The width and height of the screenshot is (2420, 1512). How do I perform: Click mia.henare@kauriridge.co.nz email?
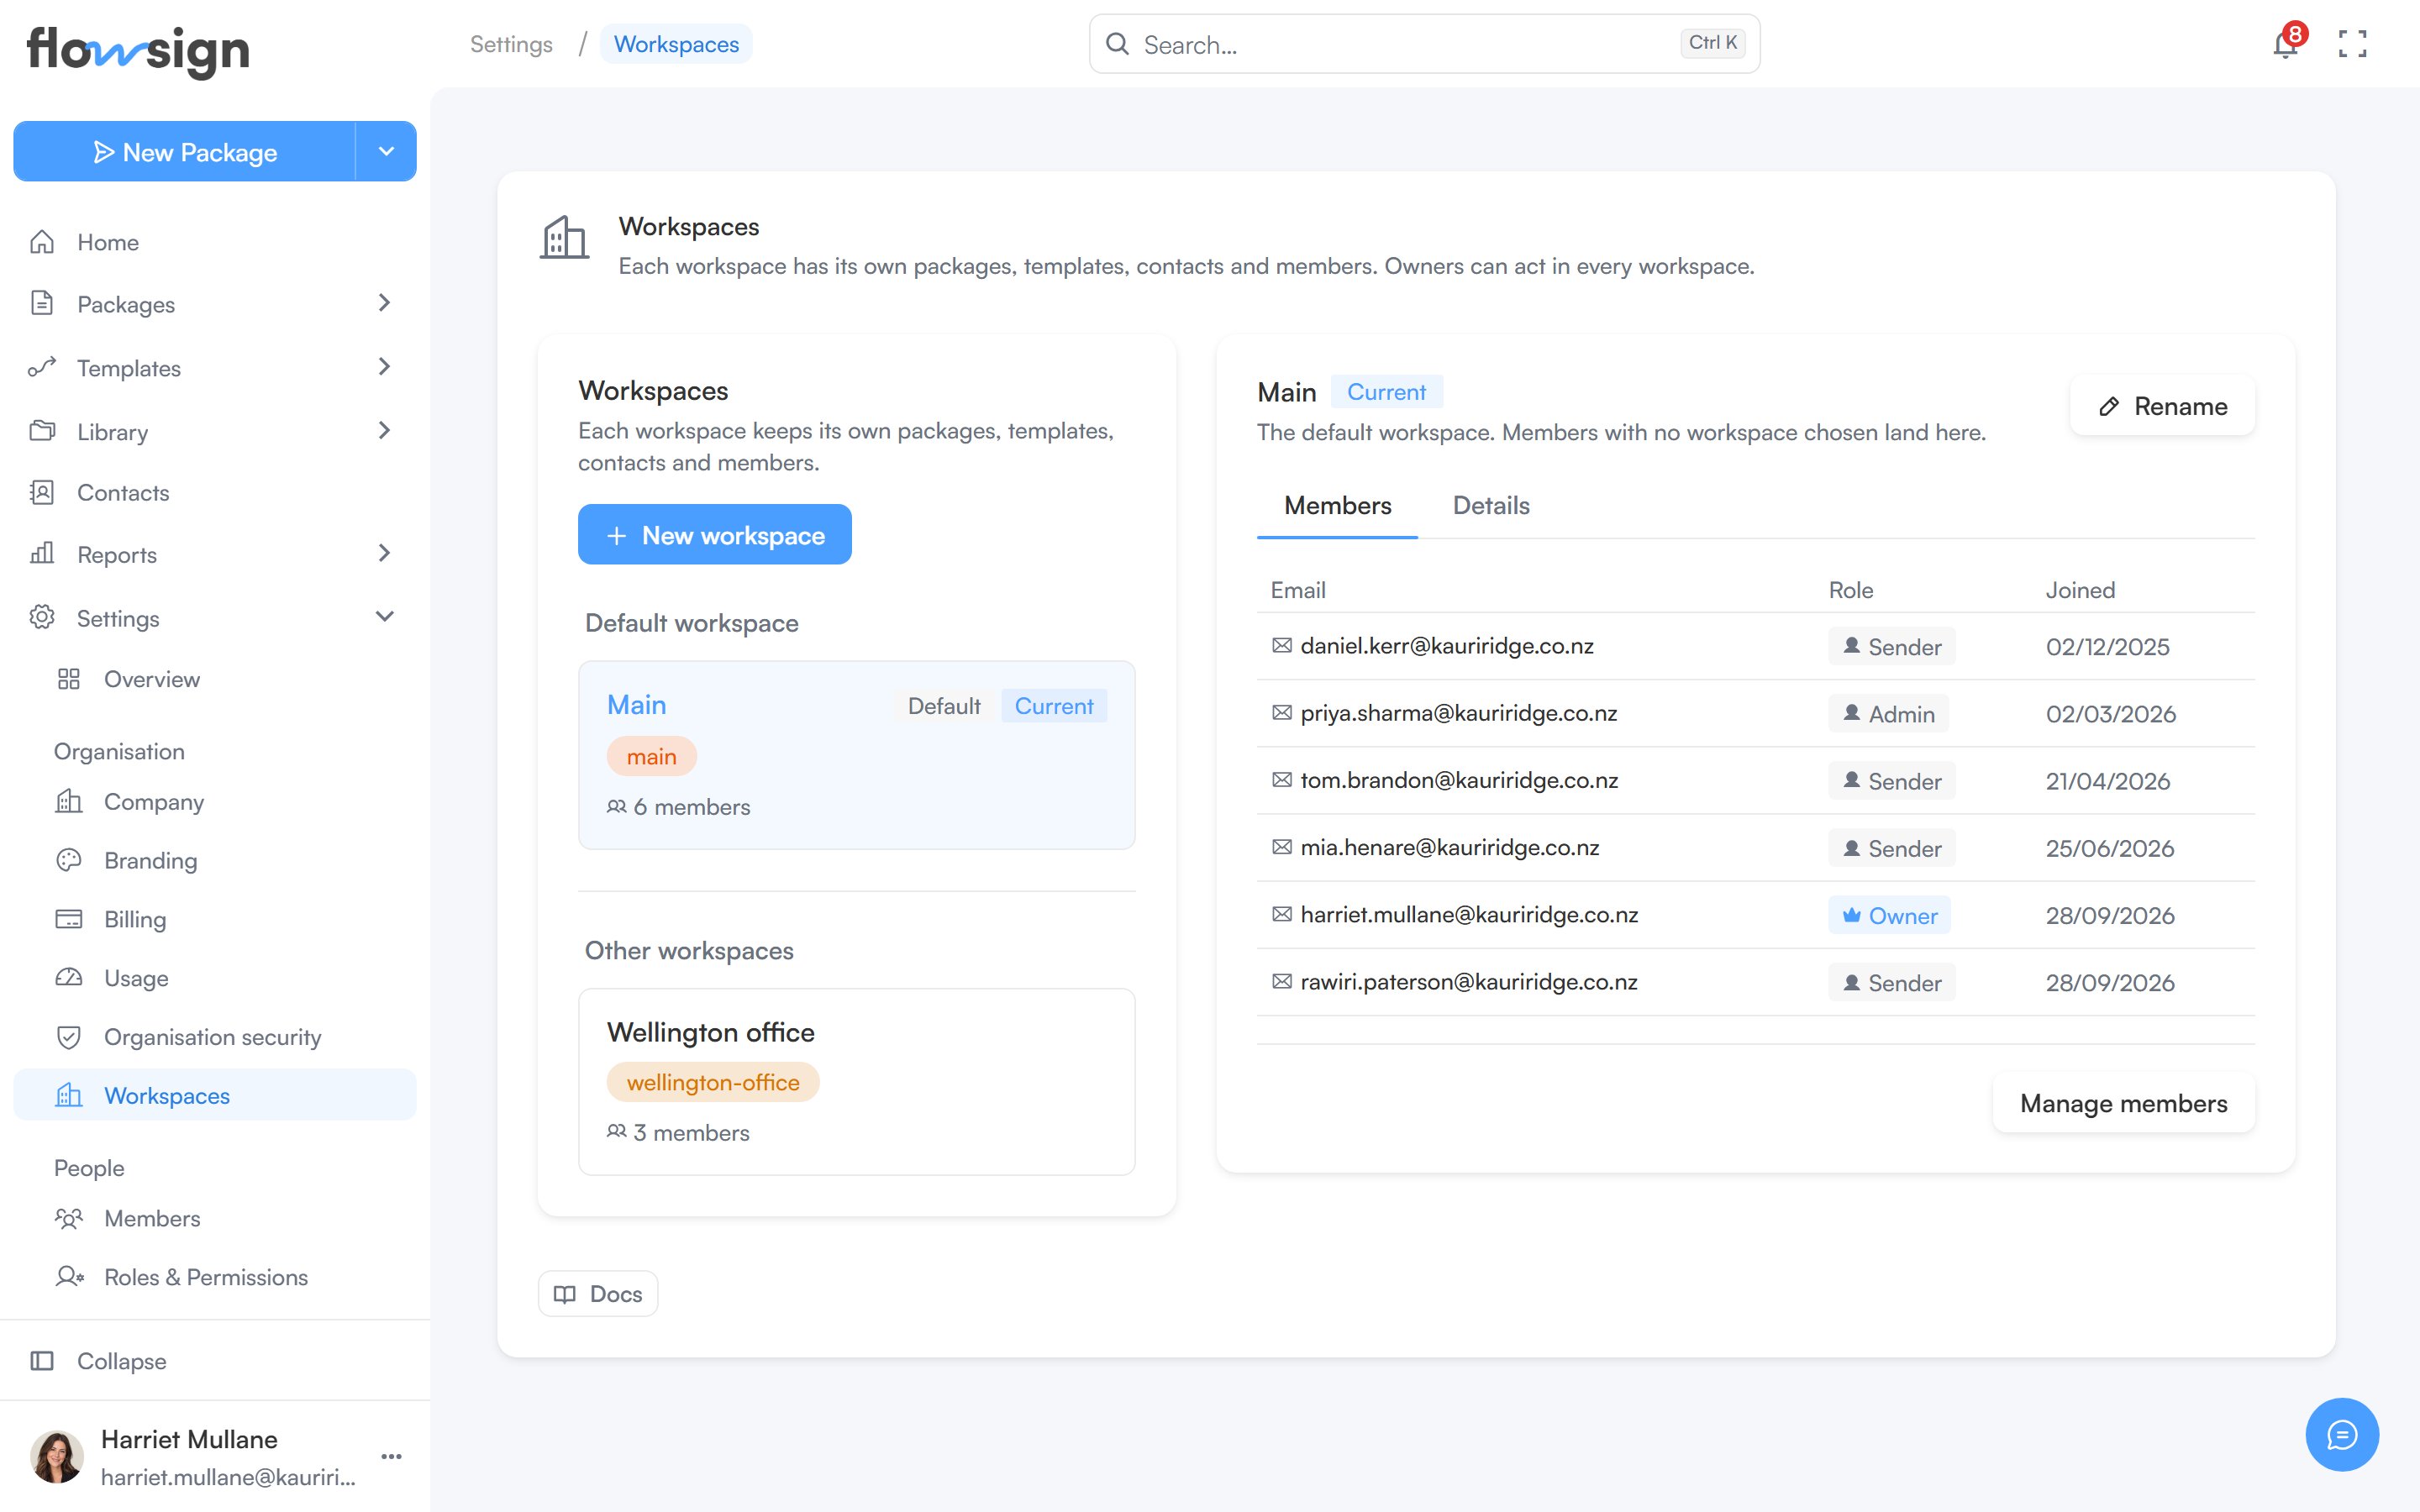tap(1450, 847)
